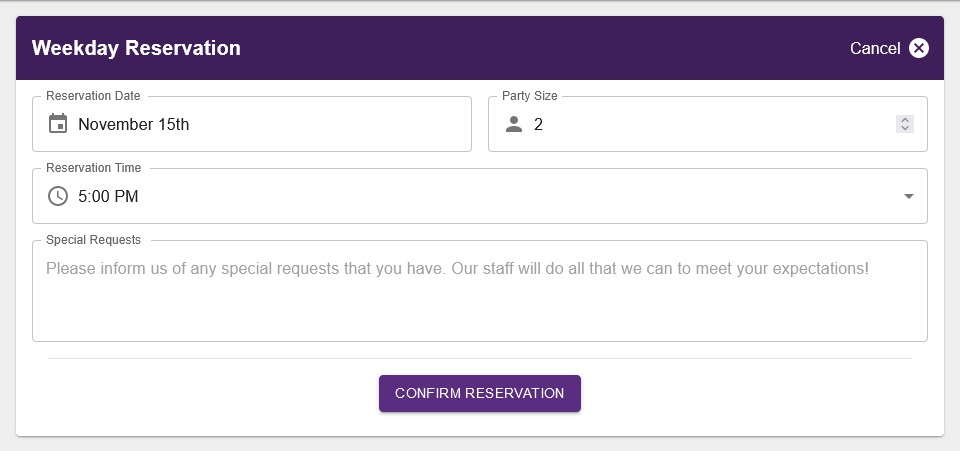This screenshot has width=960, height=451.
Task: Increase party size with the up arrow
Action: [905, 120]
